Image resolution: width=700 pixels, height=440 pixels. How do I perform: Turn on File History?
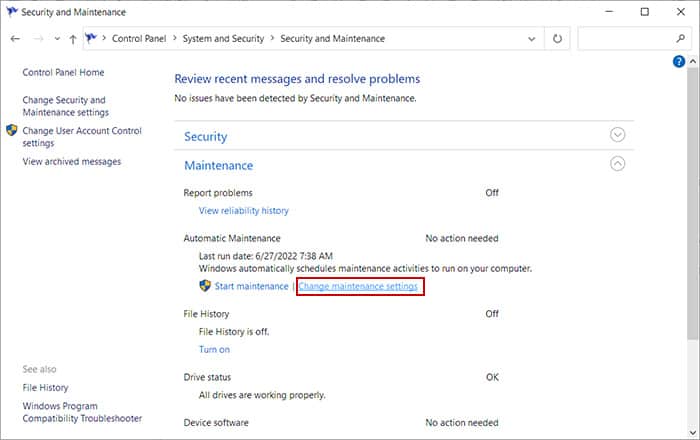214,349
